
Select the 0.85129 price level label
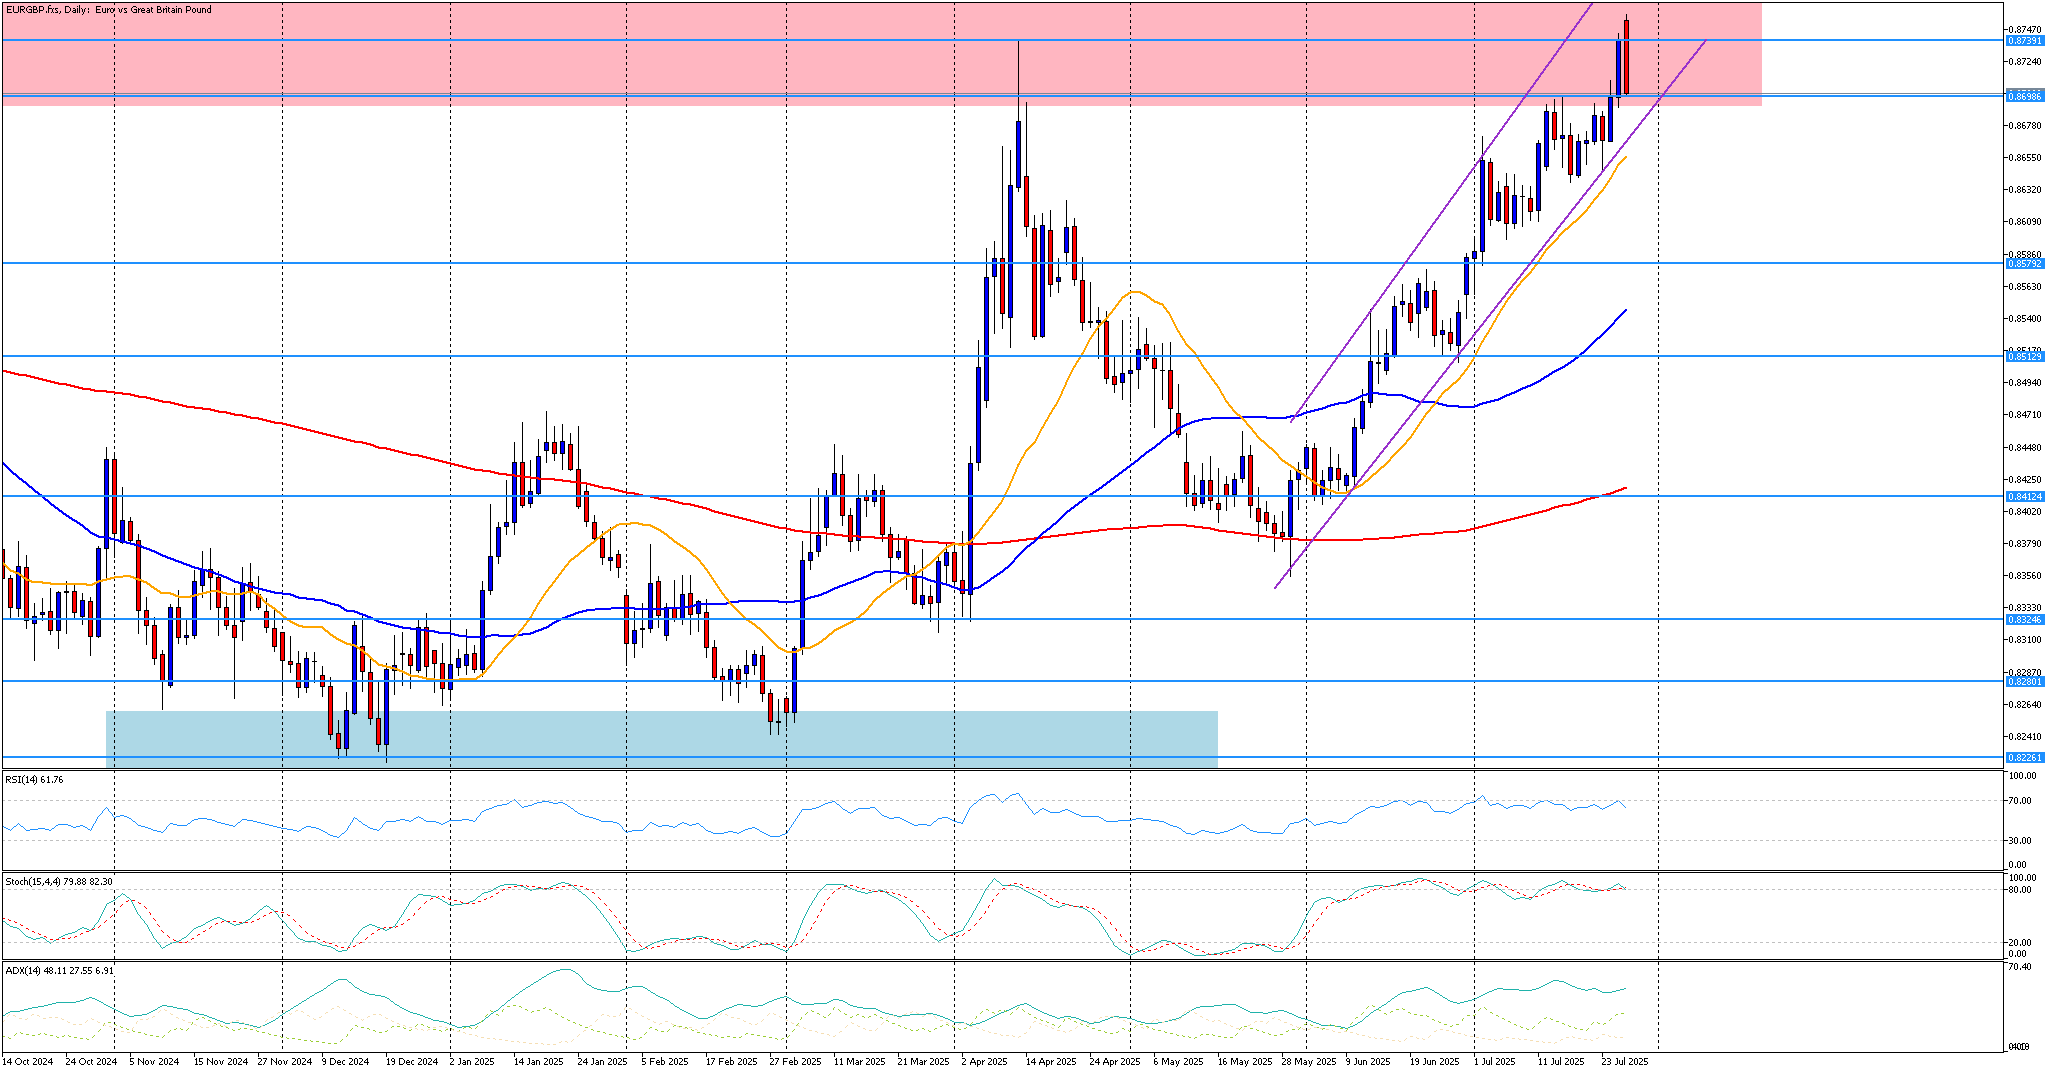[x=2025, y=356]
